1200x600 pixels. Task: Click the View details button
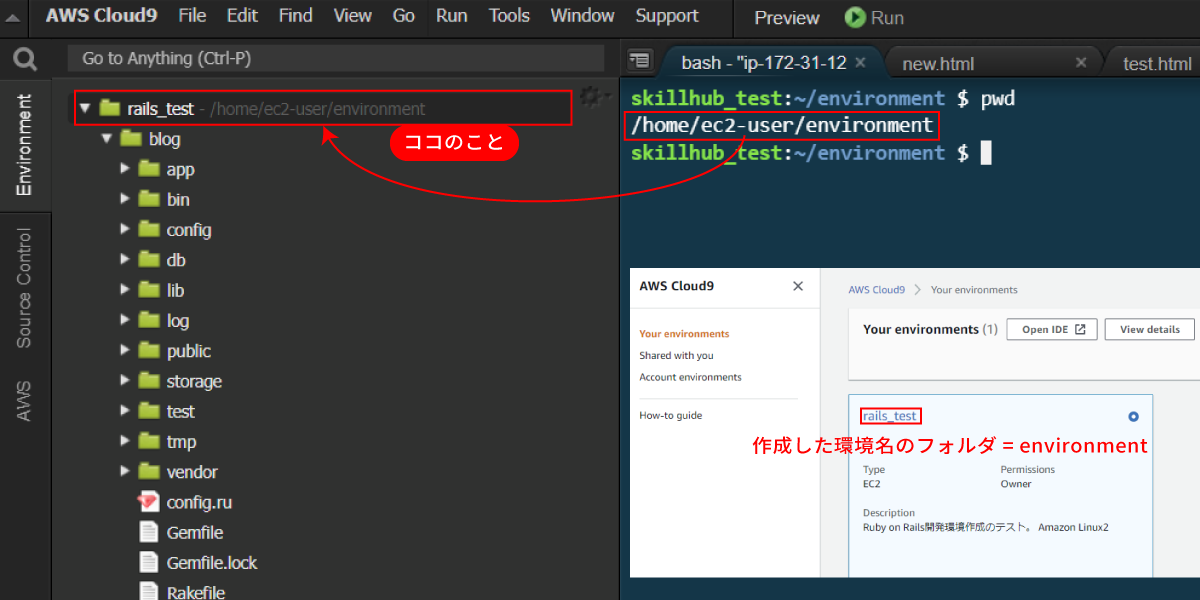click(x=1149, y=330)
